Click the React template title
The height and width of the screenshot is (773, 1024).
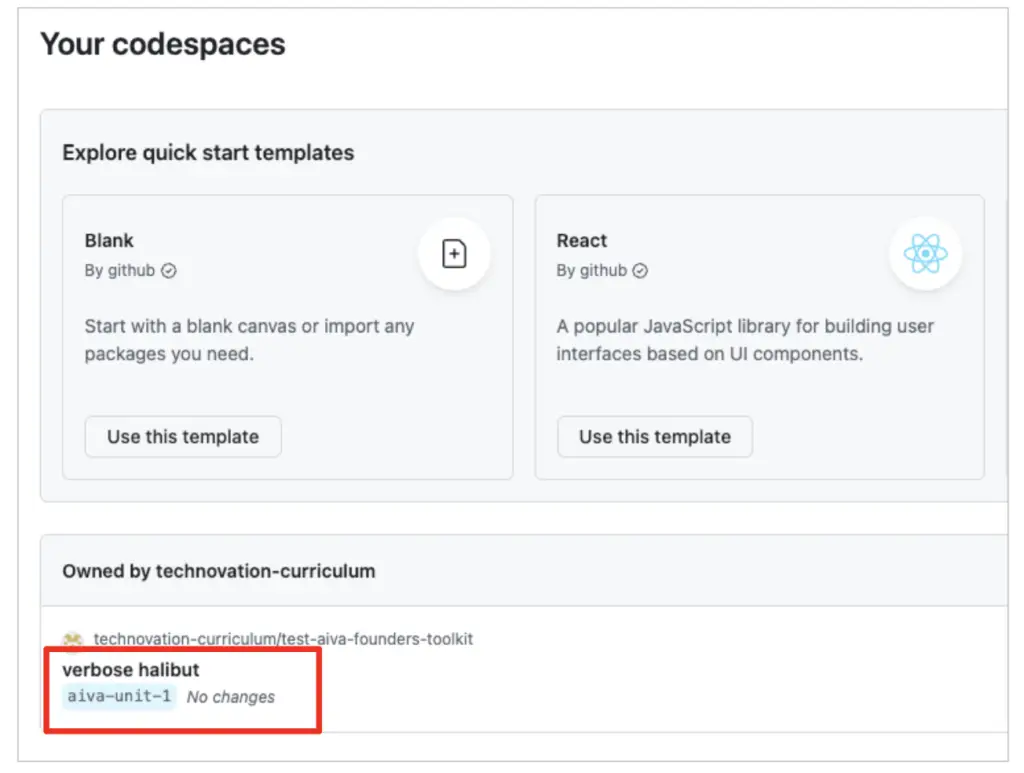point(582,241)
